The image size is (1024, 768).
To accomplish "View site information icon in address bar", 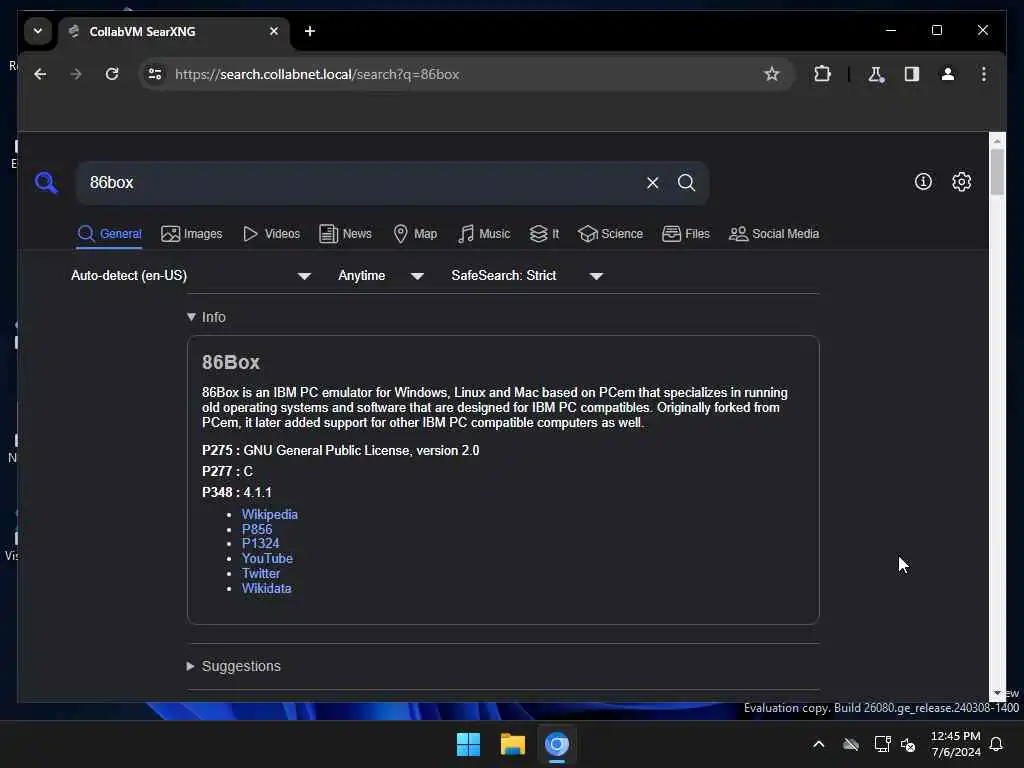I will 155,74.
